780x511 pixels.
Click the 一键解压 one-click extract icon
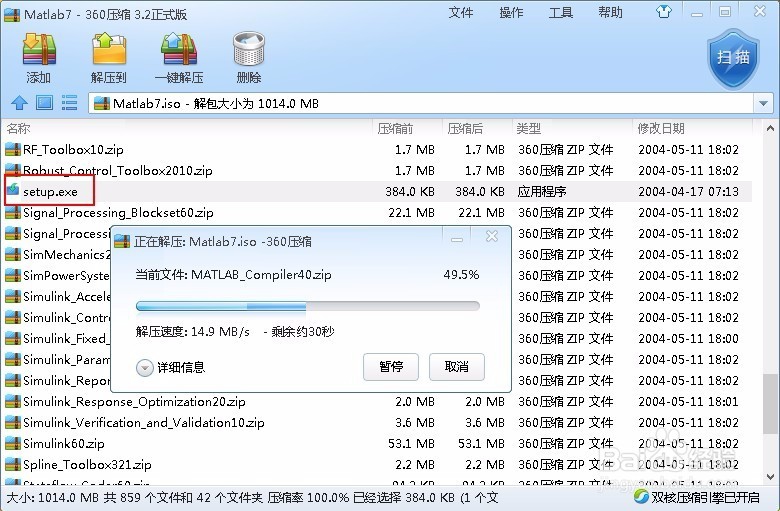(179, 50)
